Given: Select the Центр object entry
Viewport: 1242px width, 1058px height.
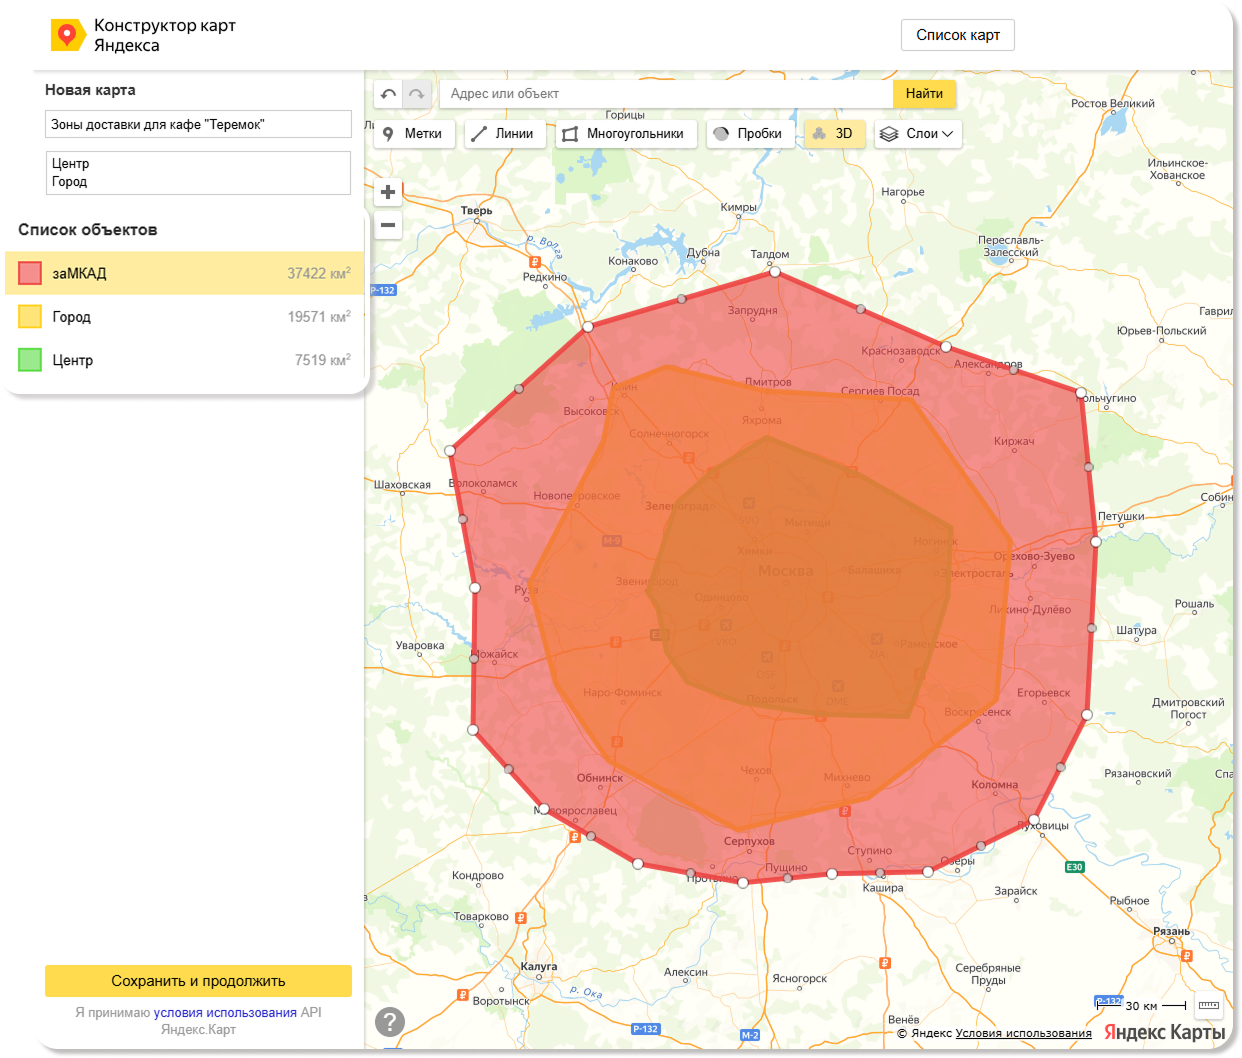Looking at the screenshot, I should point(186,360).
